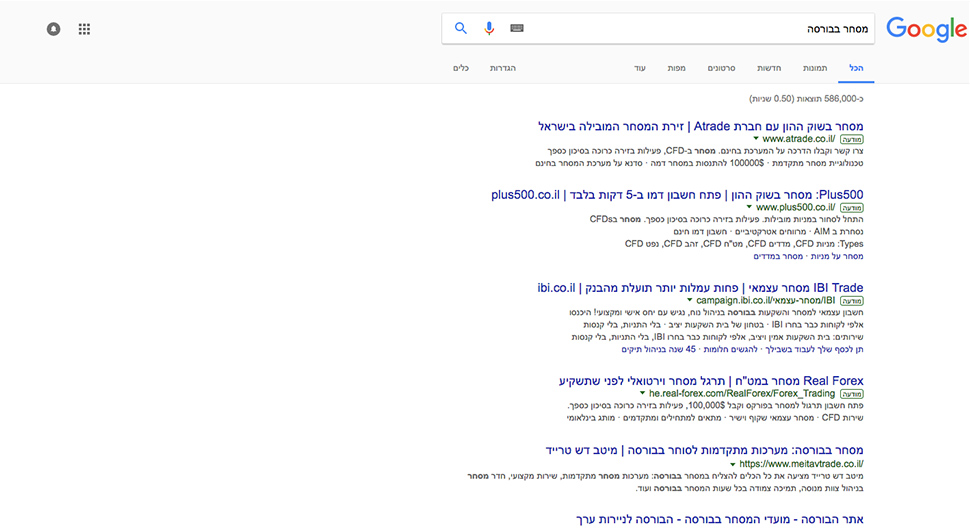Viewport: 970px width, 528px height.
Task: Click the תן לכסף שלך לעבוד בשבילך sitelink
Action: coord(814,349)
